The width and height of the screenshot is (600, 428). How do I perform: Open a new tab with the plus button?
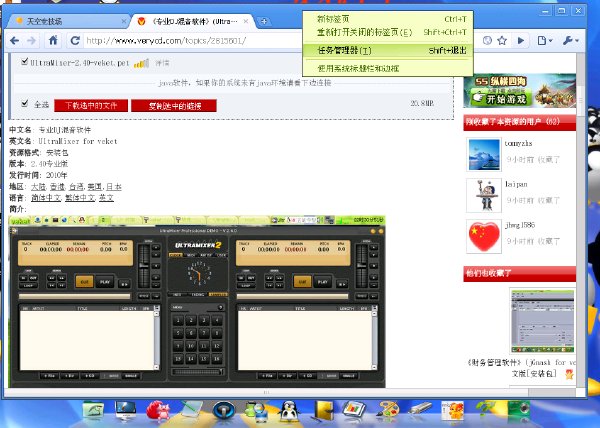tap(264, 21)
